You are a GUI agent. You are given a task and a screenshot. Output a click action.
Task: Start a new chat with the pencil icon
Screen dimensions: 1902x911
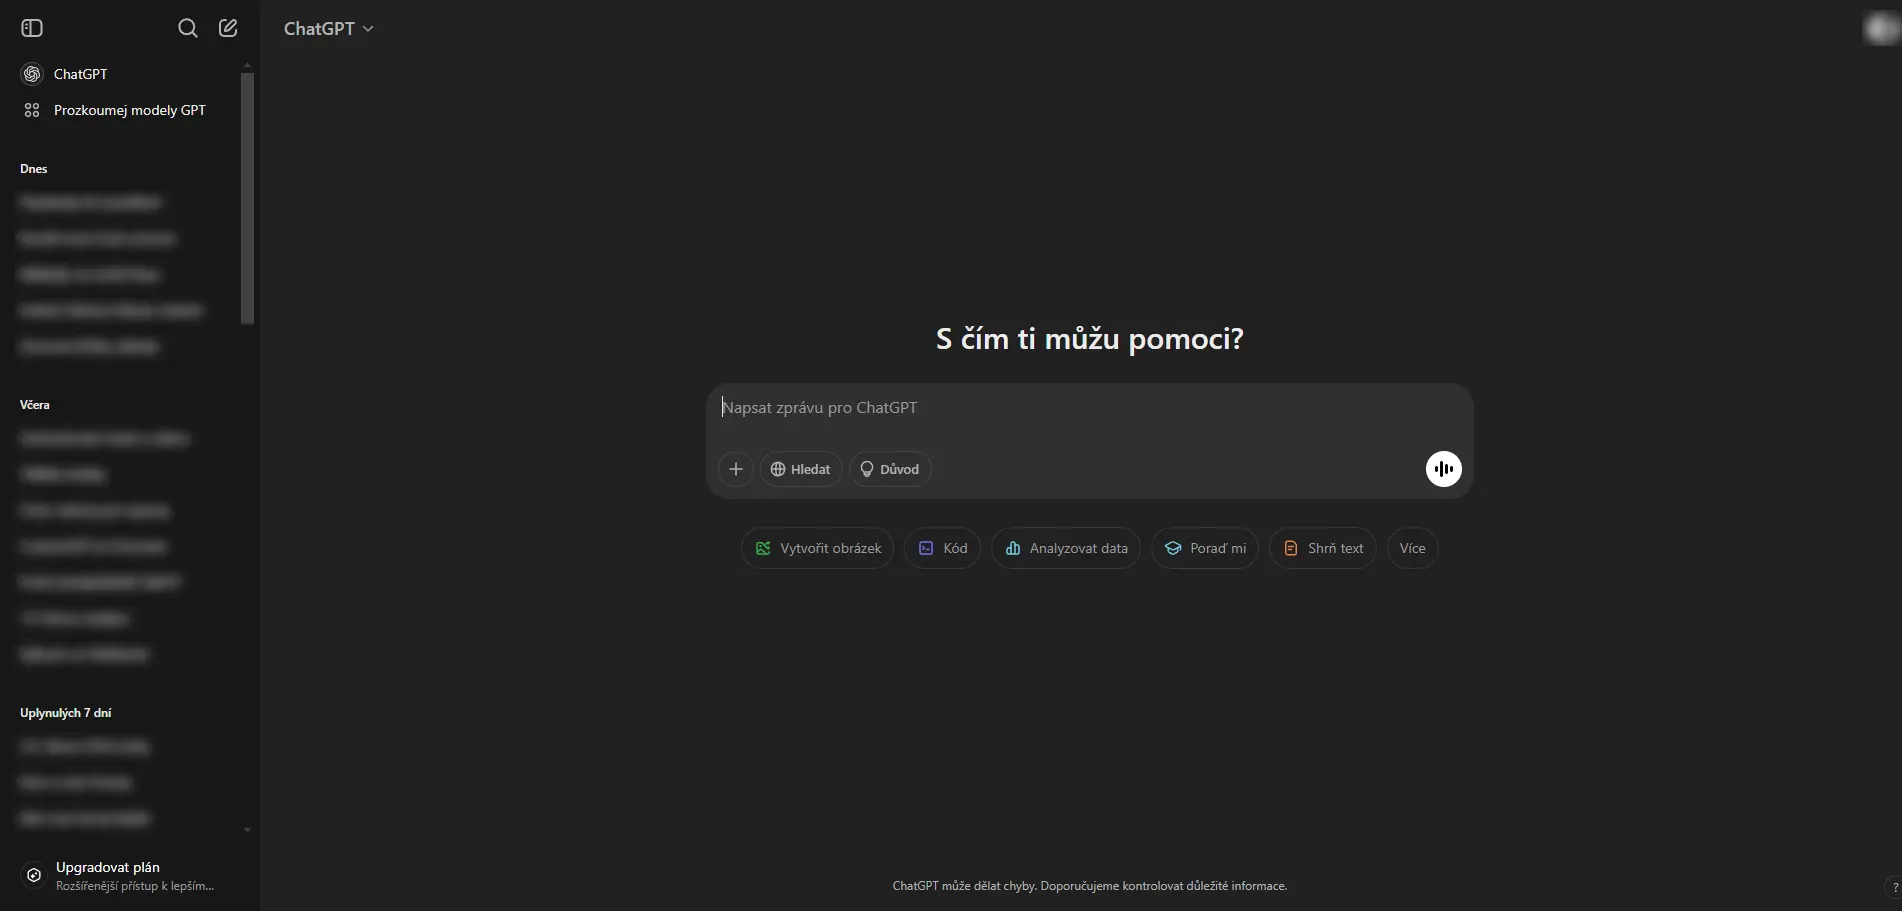point(228,28)
